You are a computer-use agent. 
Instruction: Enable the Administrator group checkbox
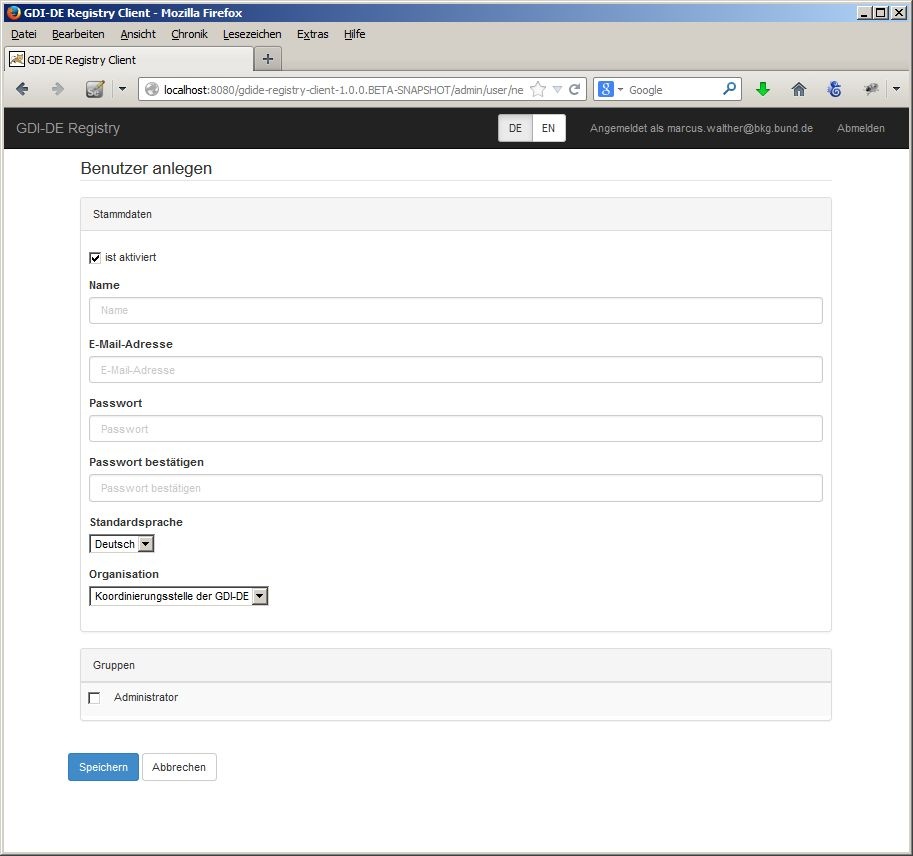(95, 698)
